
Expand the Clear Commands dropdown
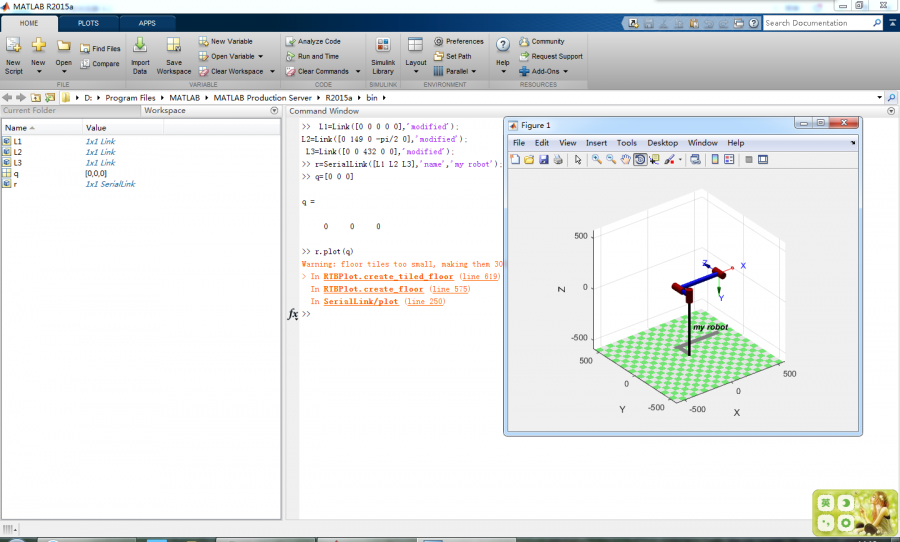[x=357, y=72]
